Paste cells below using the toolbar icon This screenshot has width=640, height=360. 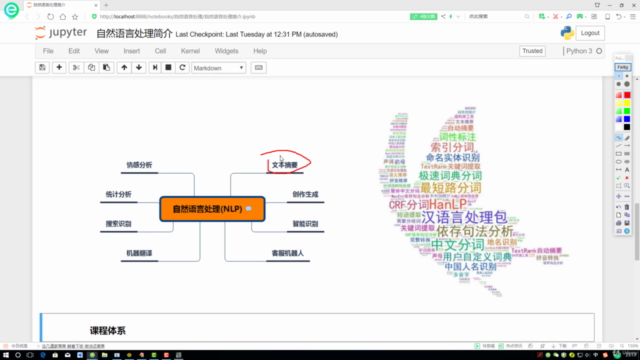coord(107,68)
